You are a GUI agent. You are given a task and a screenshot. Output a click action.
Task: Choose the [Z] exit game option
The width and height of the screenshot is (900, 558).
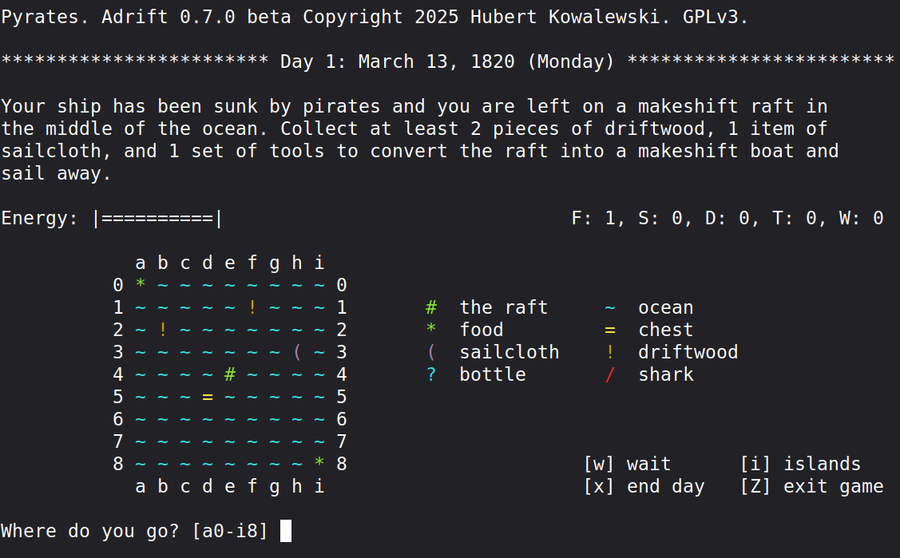pyautogui.click(x=811, y=487)
